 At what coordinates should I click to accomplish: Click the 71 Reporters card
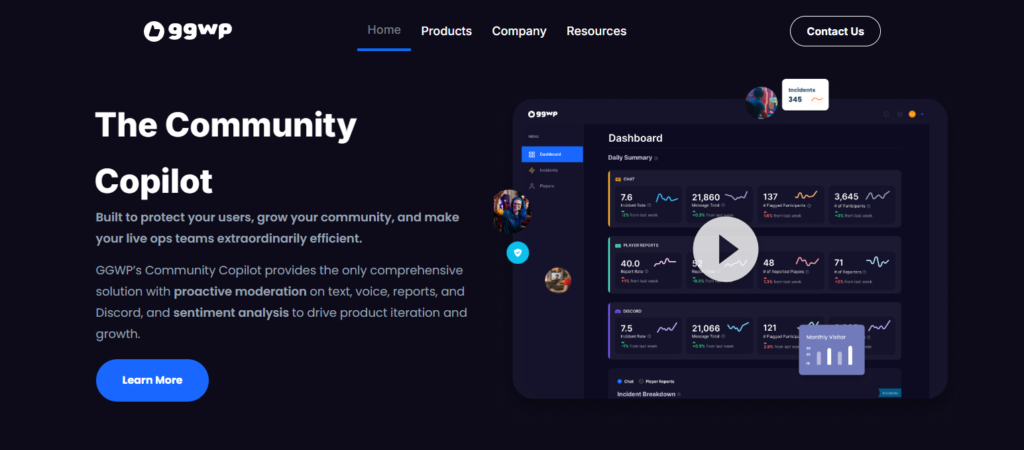click(862, 271)
